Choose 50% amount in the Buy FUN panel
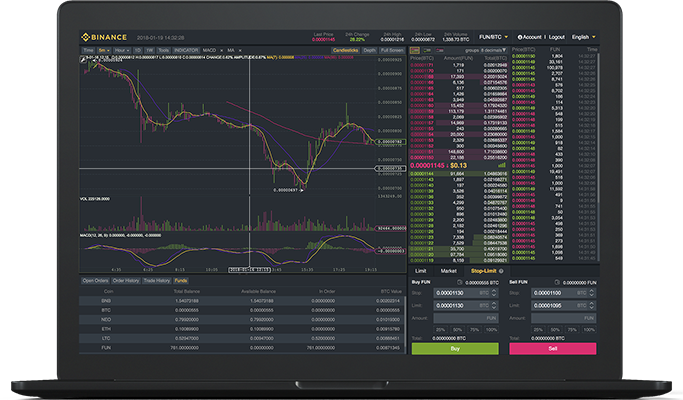 pos(459,329)
